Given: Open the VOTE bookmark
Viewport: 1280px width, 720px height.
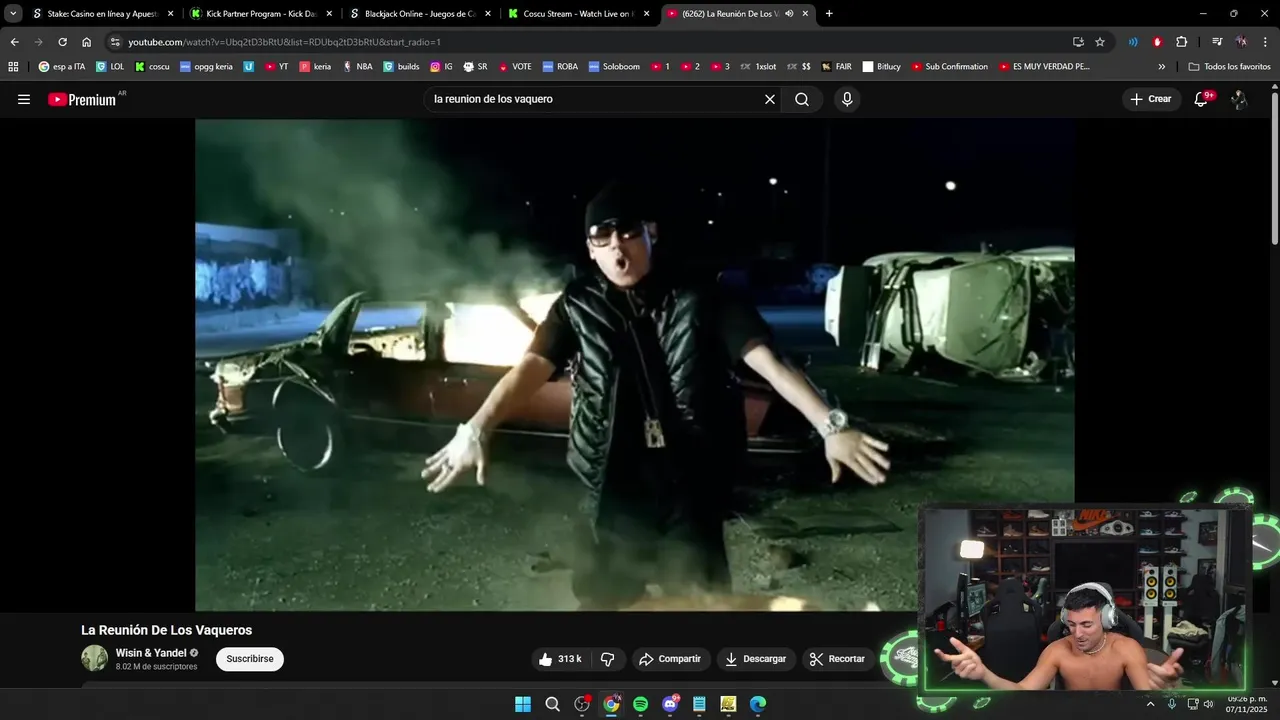Looking at the screenshot, I should tap(514, 67).
